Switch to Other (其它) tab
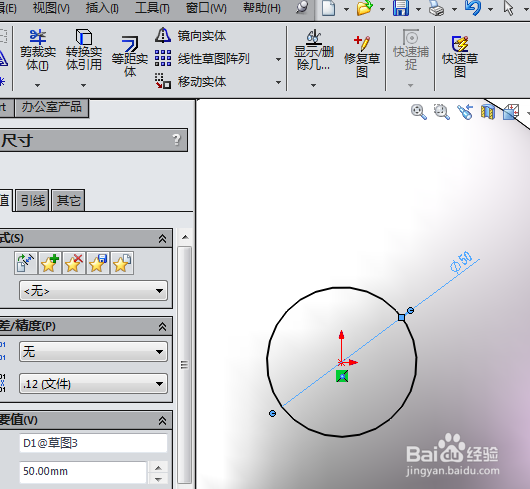The height and width of the screenshot is (489, 530). (68, 201)
